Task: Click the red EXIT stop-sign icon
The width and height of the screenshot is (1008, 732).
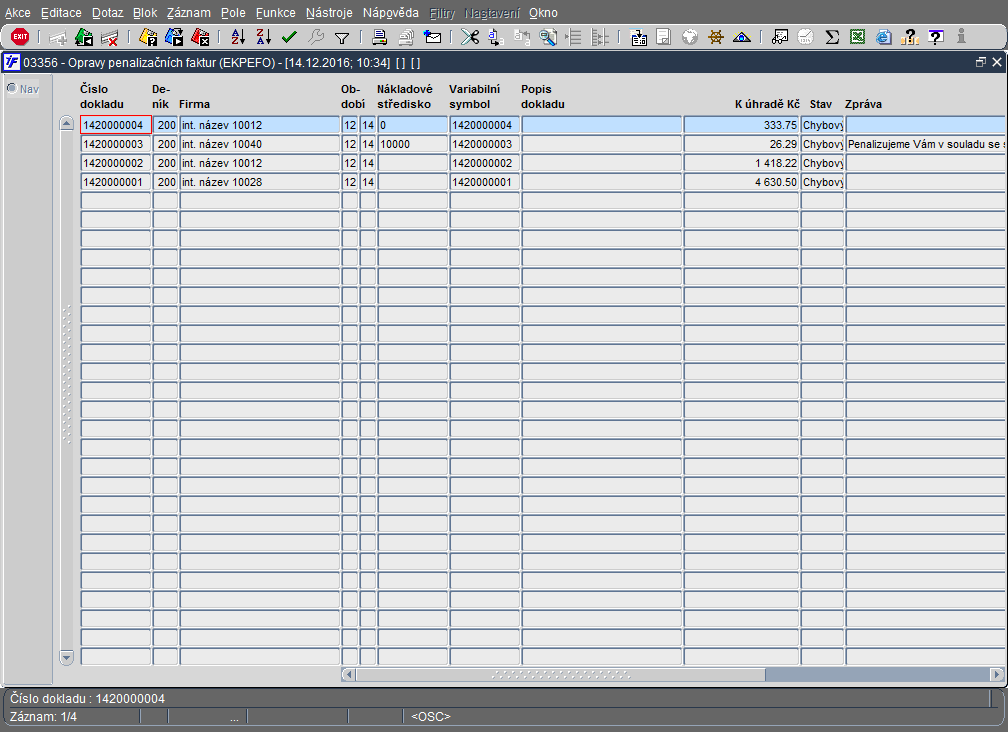Action: click(x=20, y=37)
